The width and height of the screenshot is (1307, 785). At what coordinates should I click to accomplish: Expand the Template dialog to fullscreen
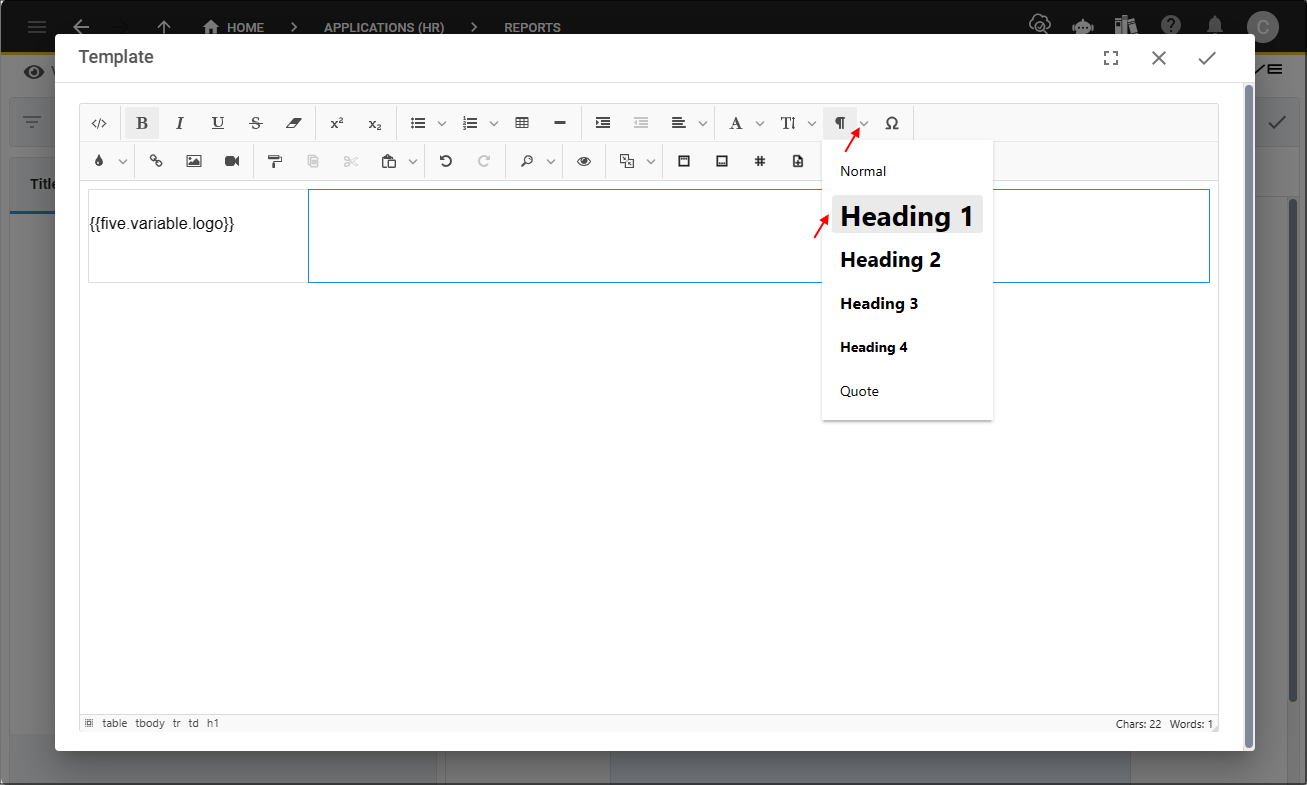(x=1111, y=58)
